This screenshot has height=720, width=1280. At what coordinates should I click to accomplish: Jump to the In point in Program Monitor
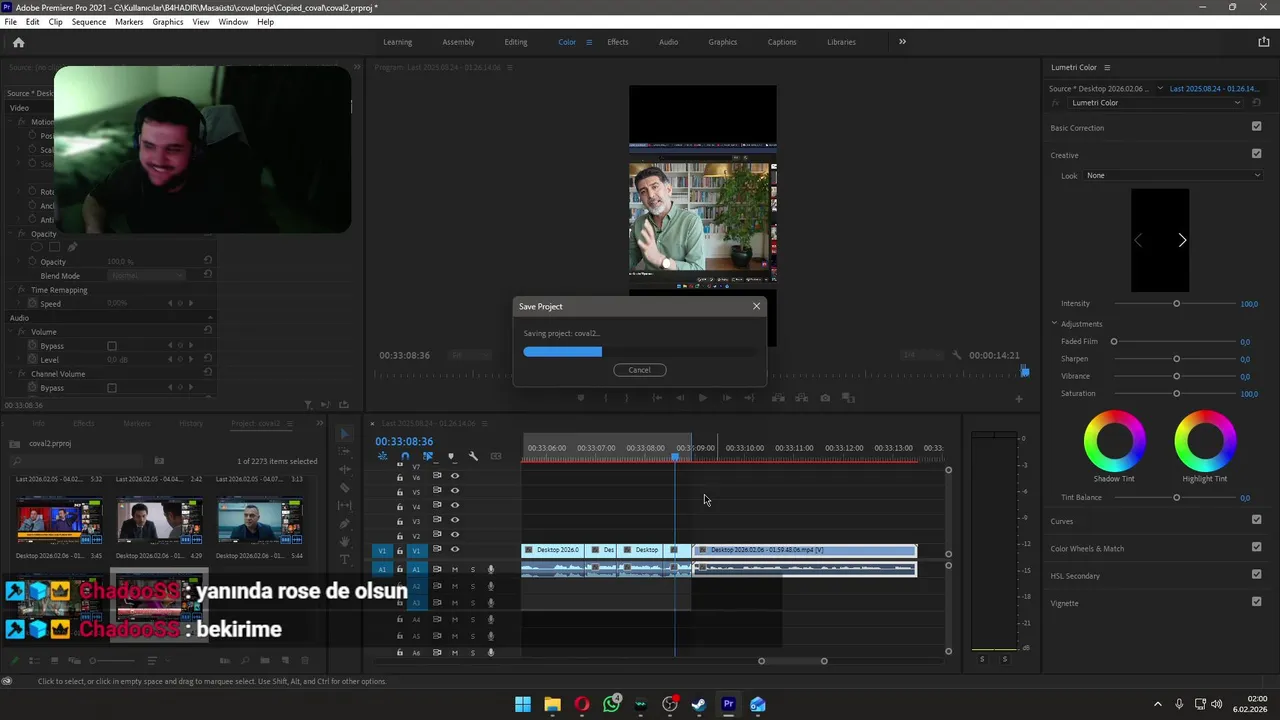pos(656,398)
